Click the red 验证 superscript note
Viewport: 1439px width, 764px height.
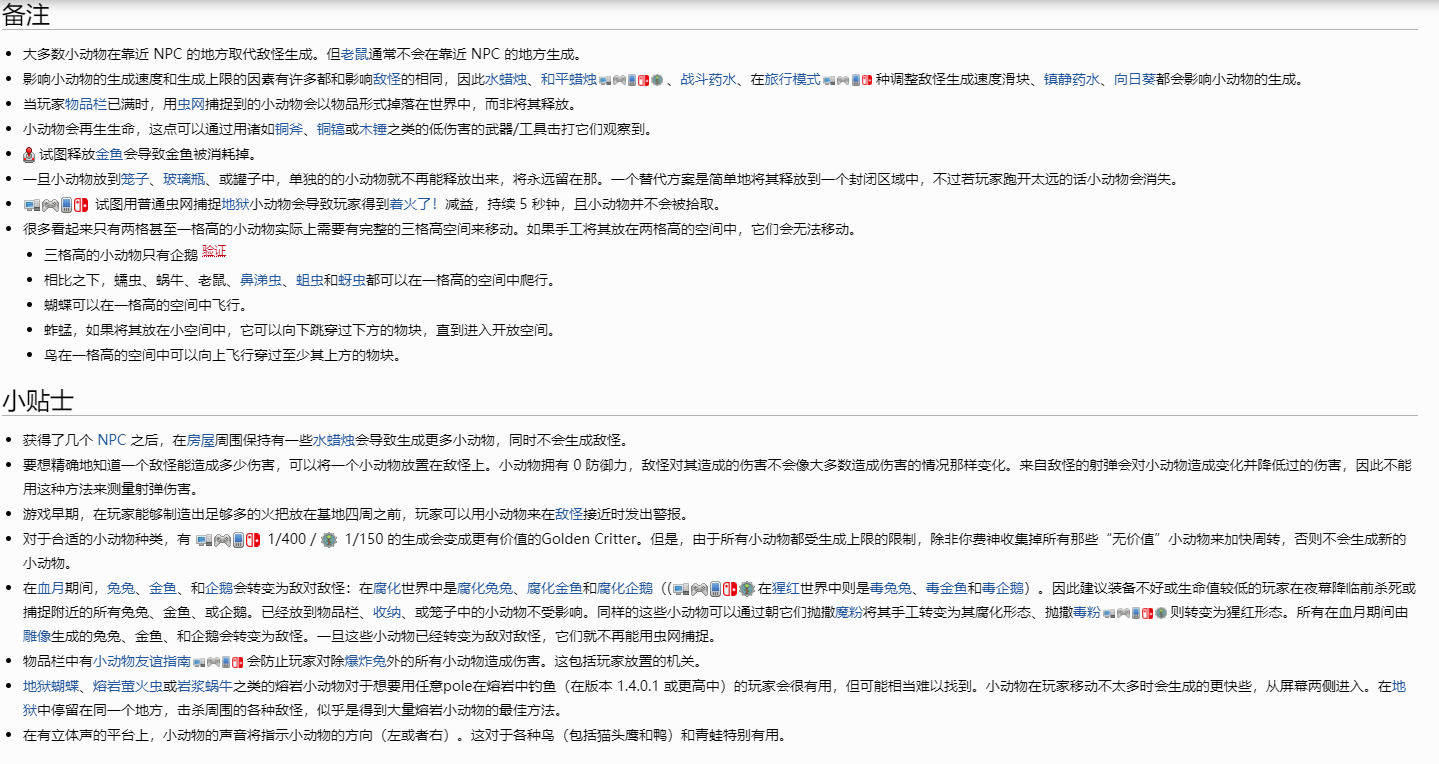(214, 251)
